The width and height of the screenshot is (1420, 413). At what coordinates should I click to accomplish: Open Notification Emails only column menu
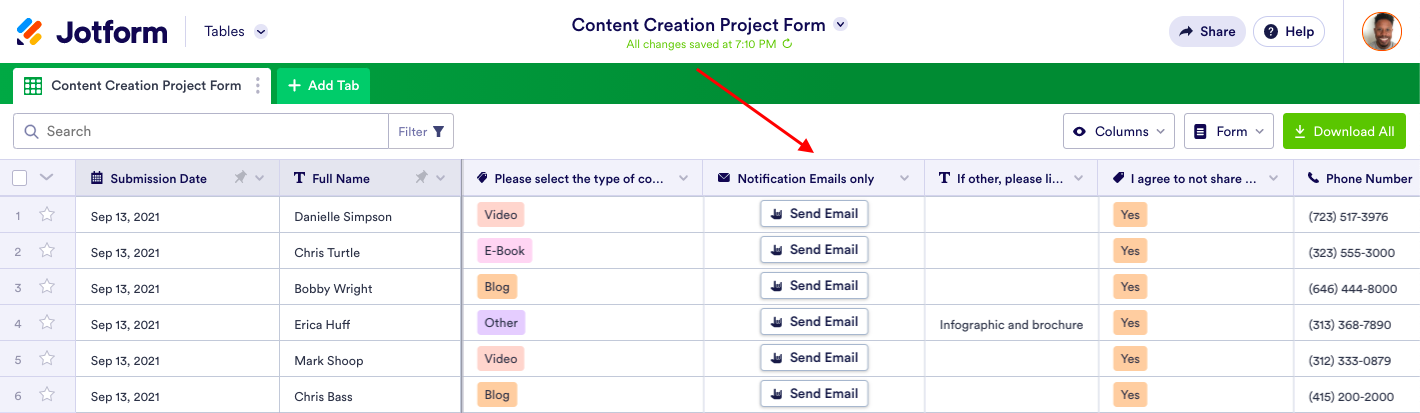pyautogui.click(x=904, y=178)
